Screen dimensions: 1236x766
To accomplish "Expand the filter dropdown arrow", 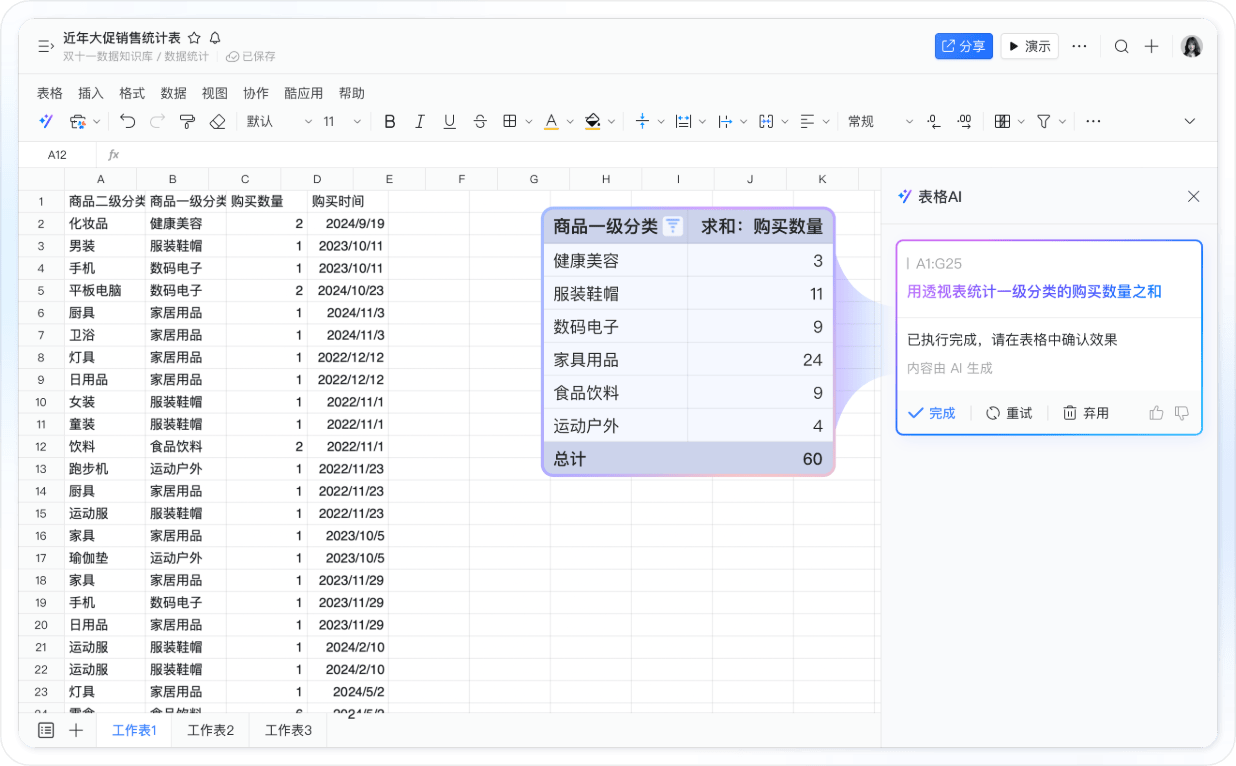I will coord(1062,122).
